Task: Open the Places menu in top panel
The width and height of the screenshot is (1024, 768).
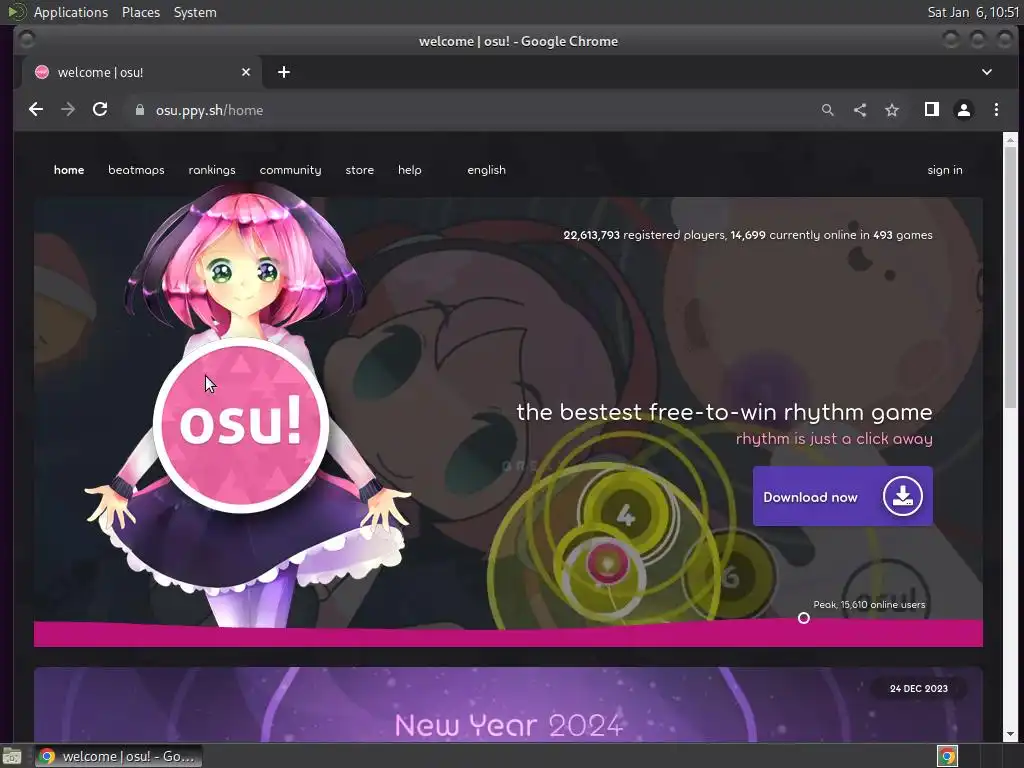Action: tap(140, 12)
